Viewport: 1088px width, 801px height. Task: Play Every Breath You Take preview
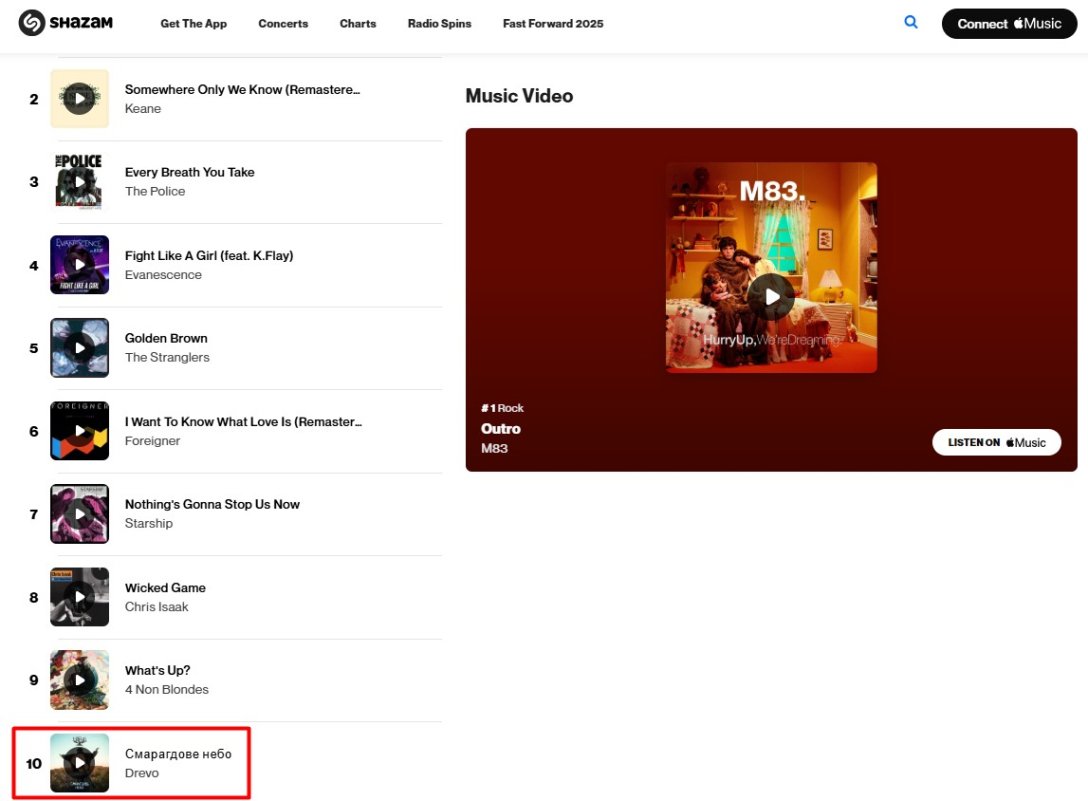point(79,182)
